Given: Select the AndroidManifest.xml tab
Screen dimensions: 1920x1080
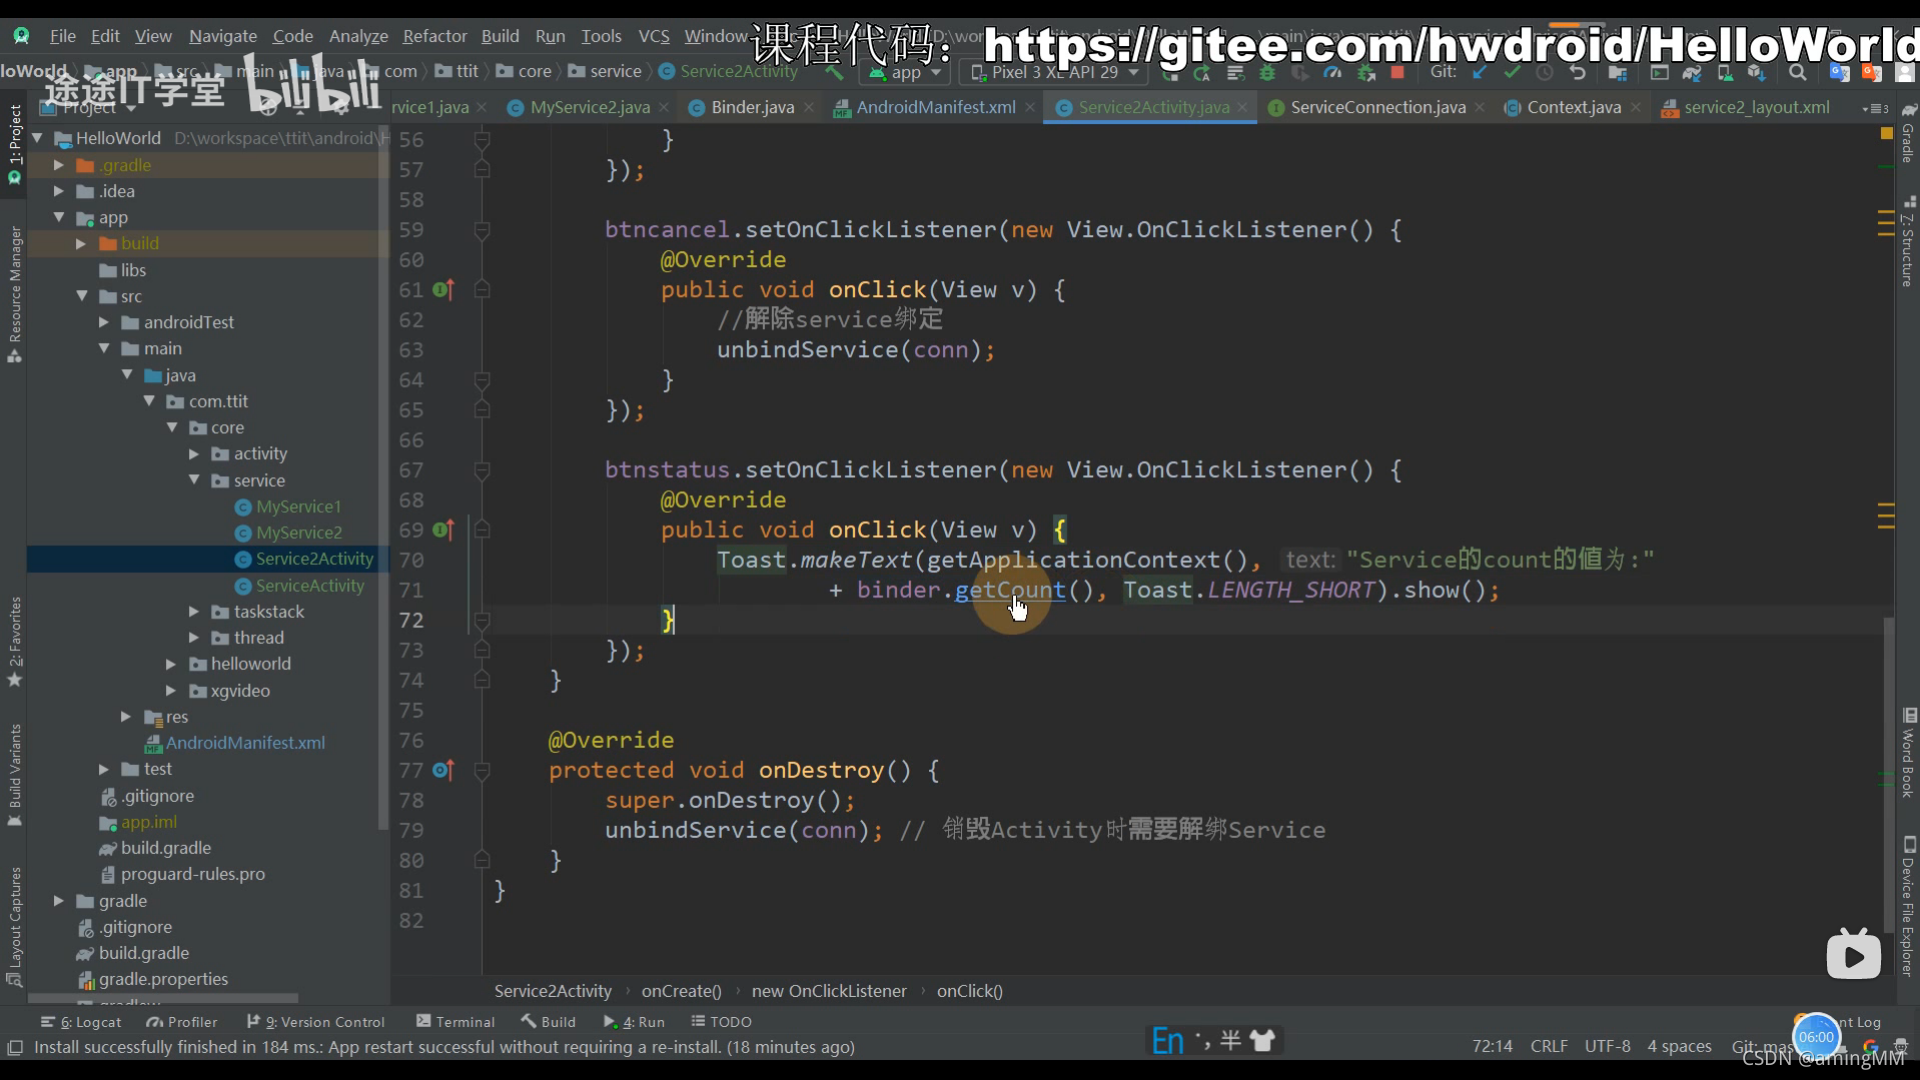Looking at the screenshot, I should 936,107.
